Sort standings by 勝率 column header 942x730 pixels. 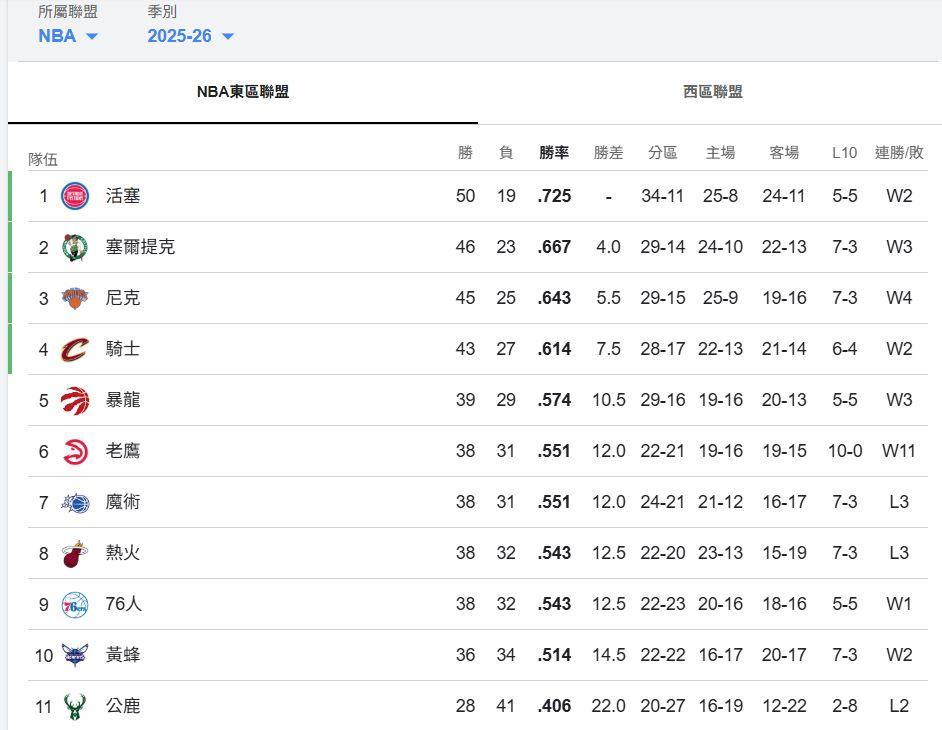pos(554,152)
